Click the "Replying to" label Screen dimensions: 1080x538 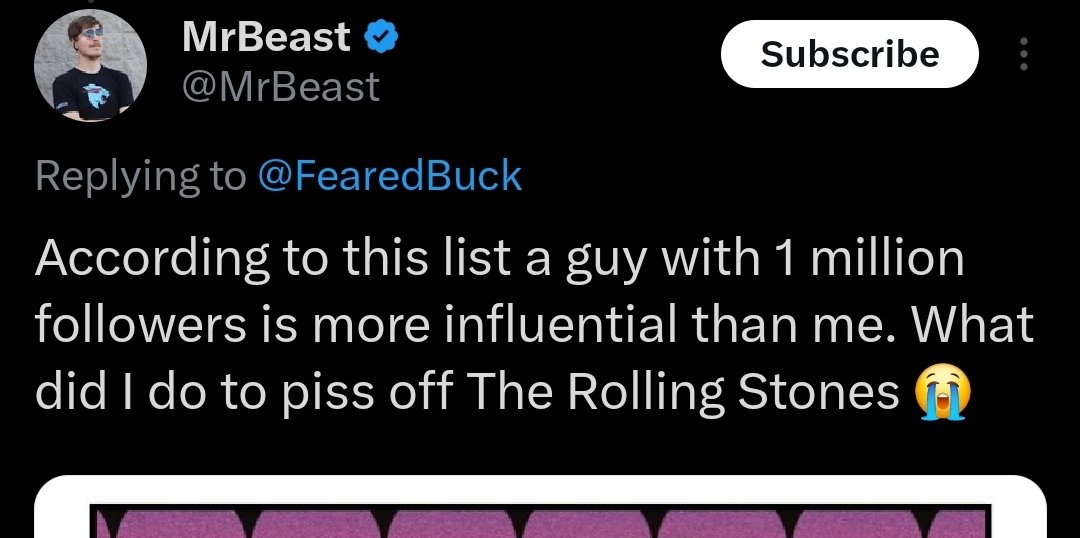click(140, 176)
